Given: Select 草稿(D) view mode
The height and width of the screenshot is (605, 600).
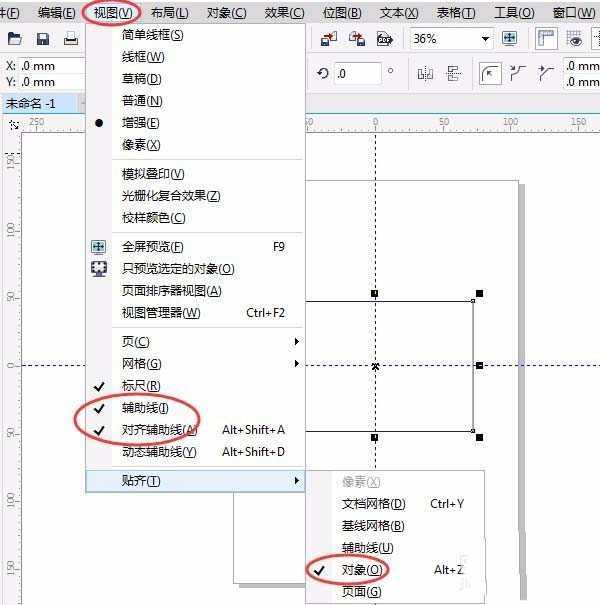Looking at the screenshot, I should pyautogui.click(x=196, y=79).
